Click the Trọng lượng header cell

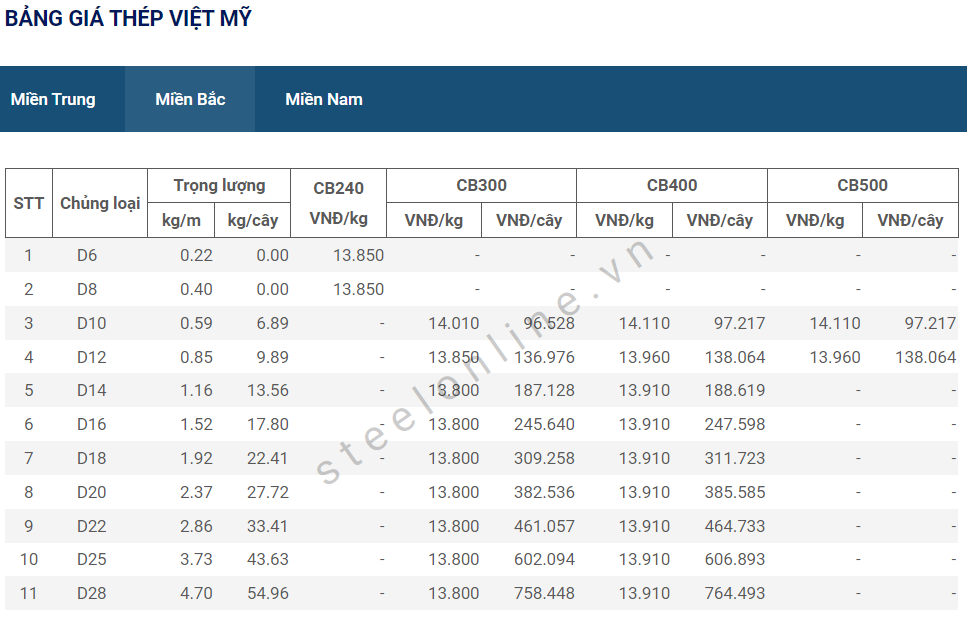click(x=219, y=186)
